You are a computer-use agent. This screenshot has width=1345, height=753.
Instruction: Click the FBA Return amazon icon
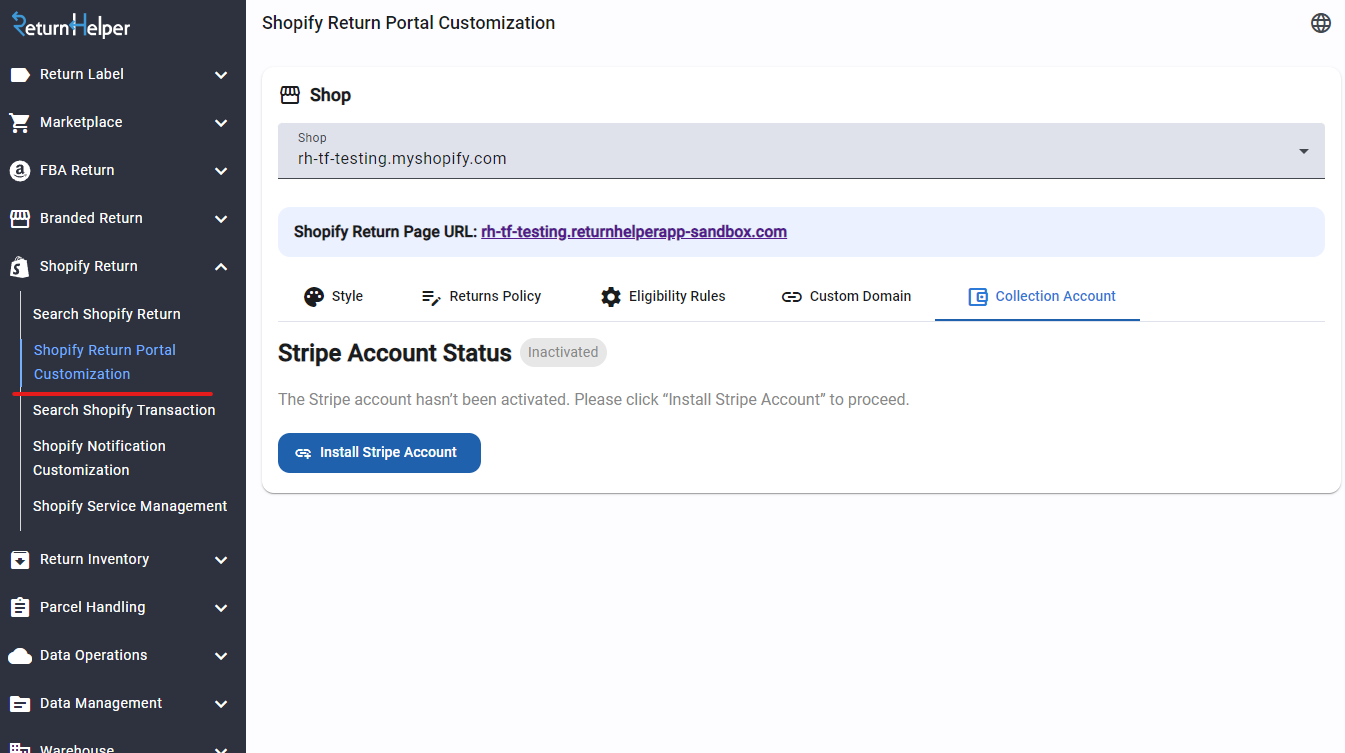click(20, 170)
